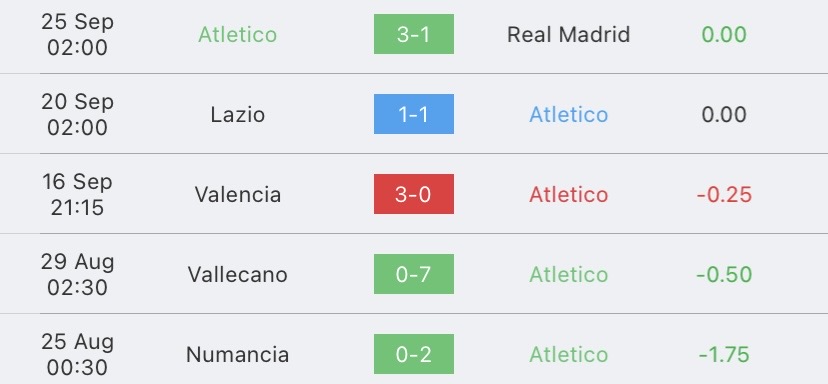Open the red 3-0 score badge
Screen dimensions: 828x384
(x=413, y=194)
